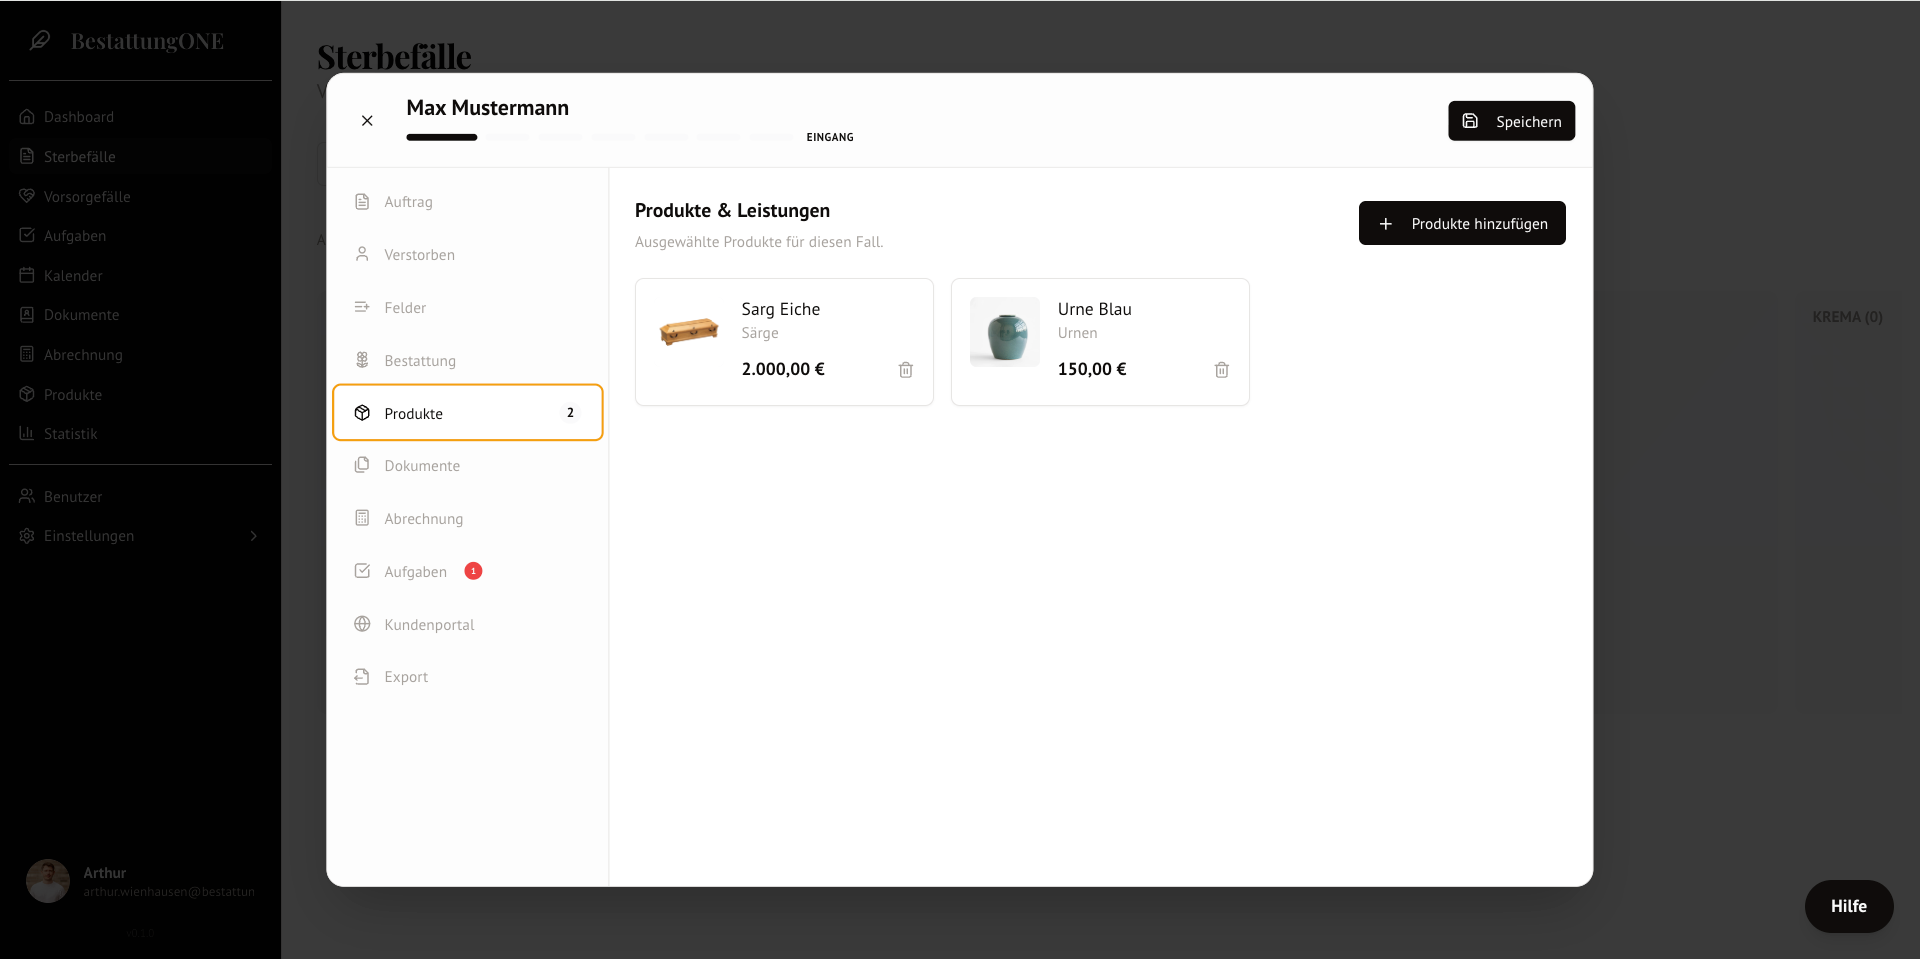Click the dialog Dokumente copy icon
Image resolution: width=1920 pixels, height=959 pixels.
(x=362, y=465)
